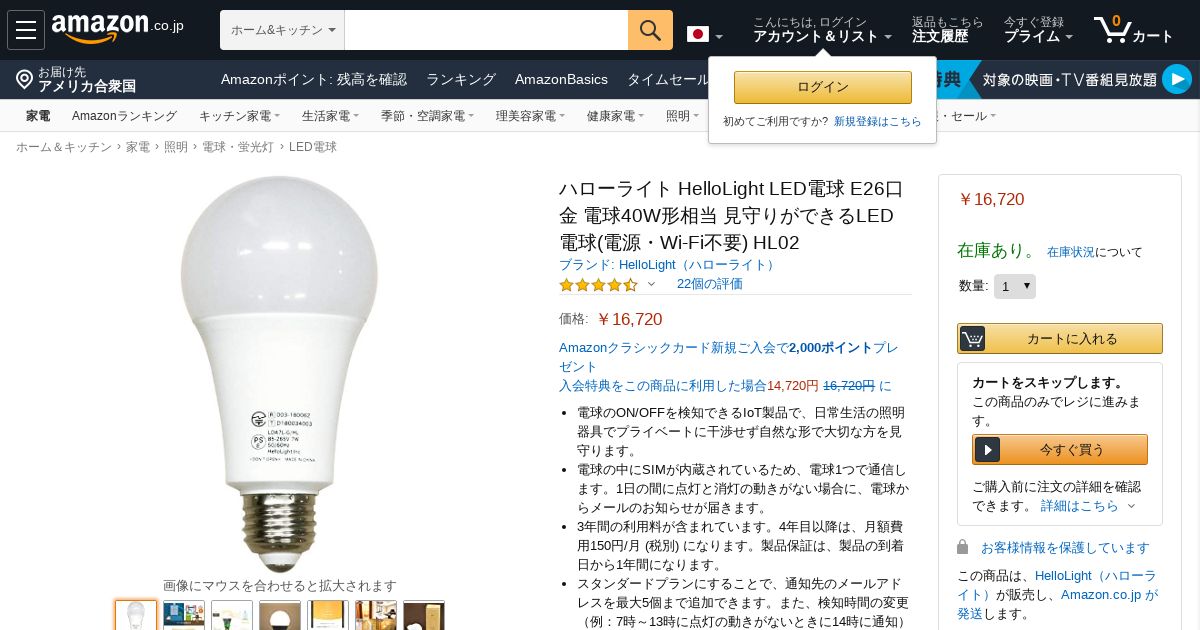Open the AmazonBasics nav item
This screenshot has width=1200, height=630.
(x=561, y=79)
